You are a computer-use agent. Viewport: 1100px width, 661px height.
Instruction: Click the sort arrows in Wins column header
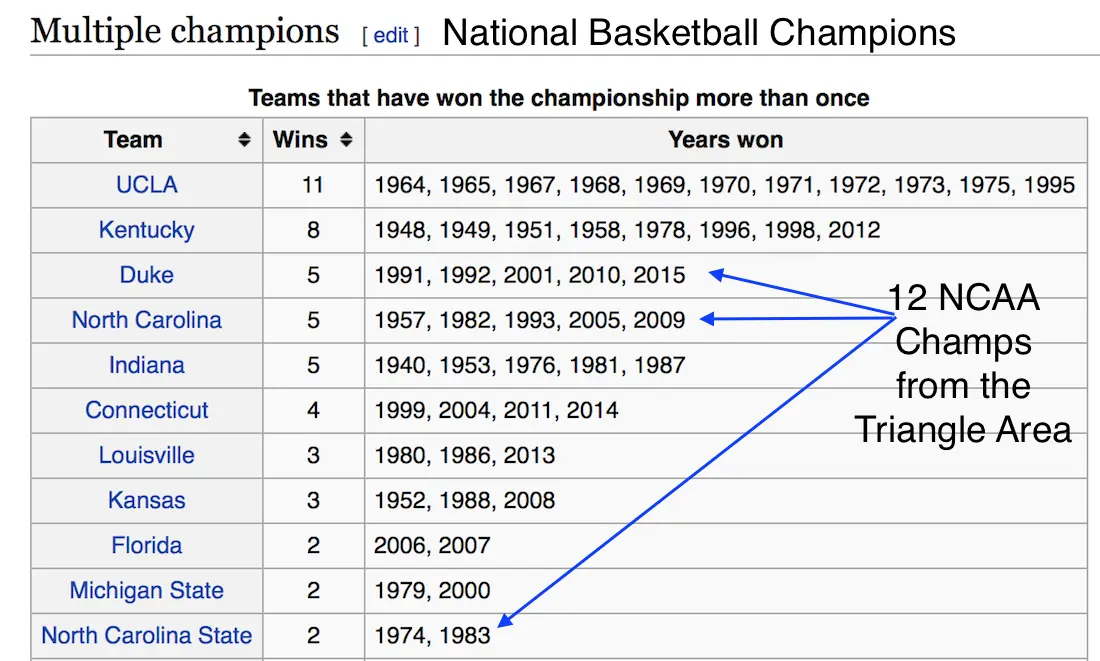click(346, 141)
